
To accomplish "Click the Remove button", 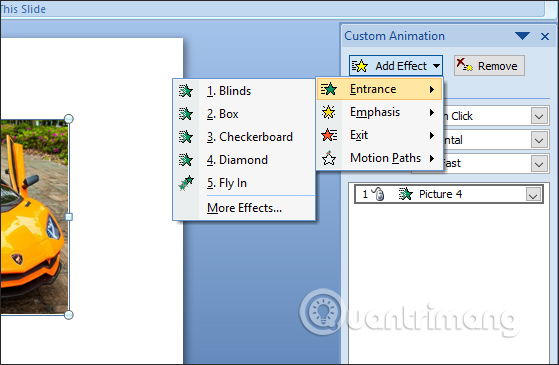I will click(489, 66).
